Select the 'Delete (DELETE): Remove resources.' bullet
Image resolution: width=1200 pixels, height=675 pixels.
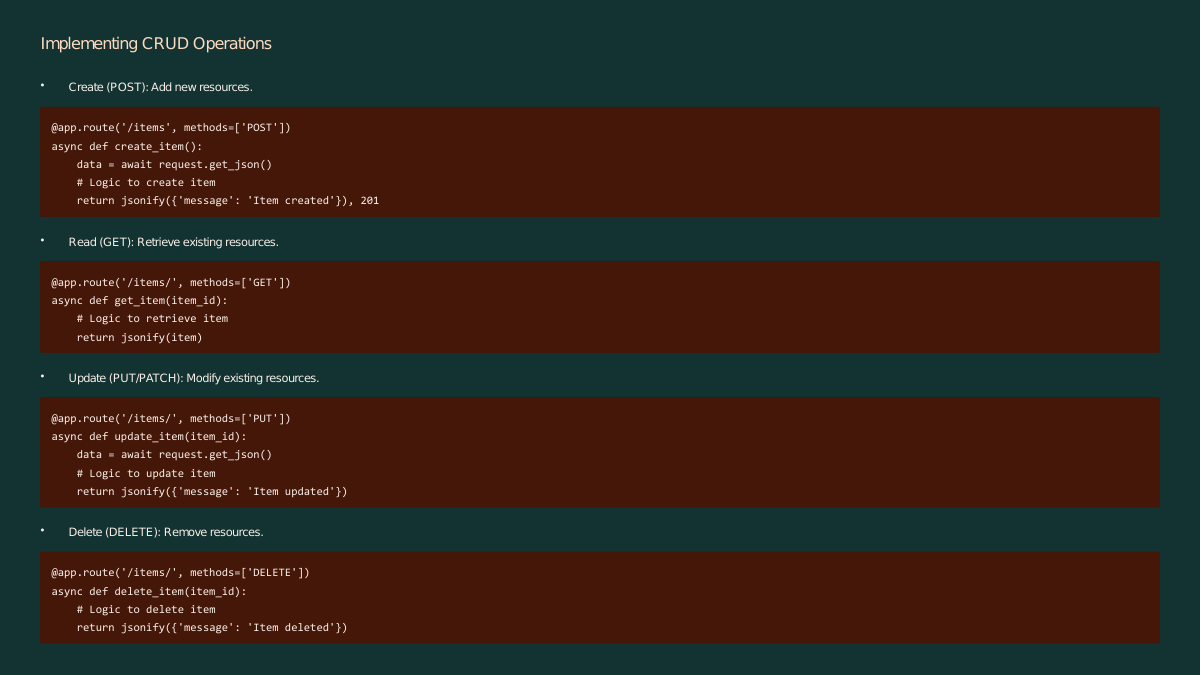click(166, 532)
